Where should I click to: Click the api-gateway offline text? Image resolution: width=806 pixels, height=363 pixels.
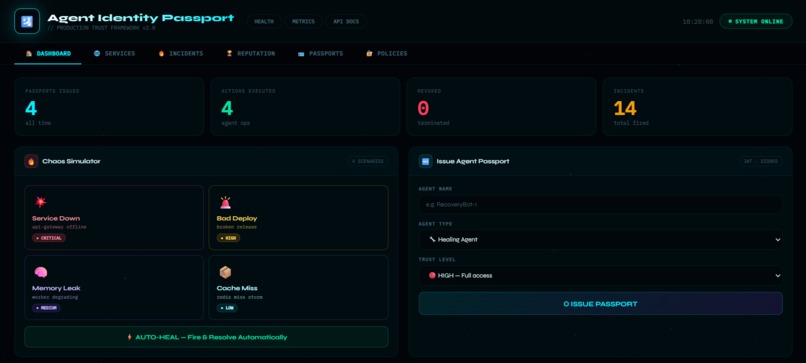(59, 227)
